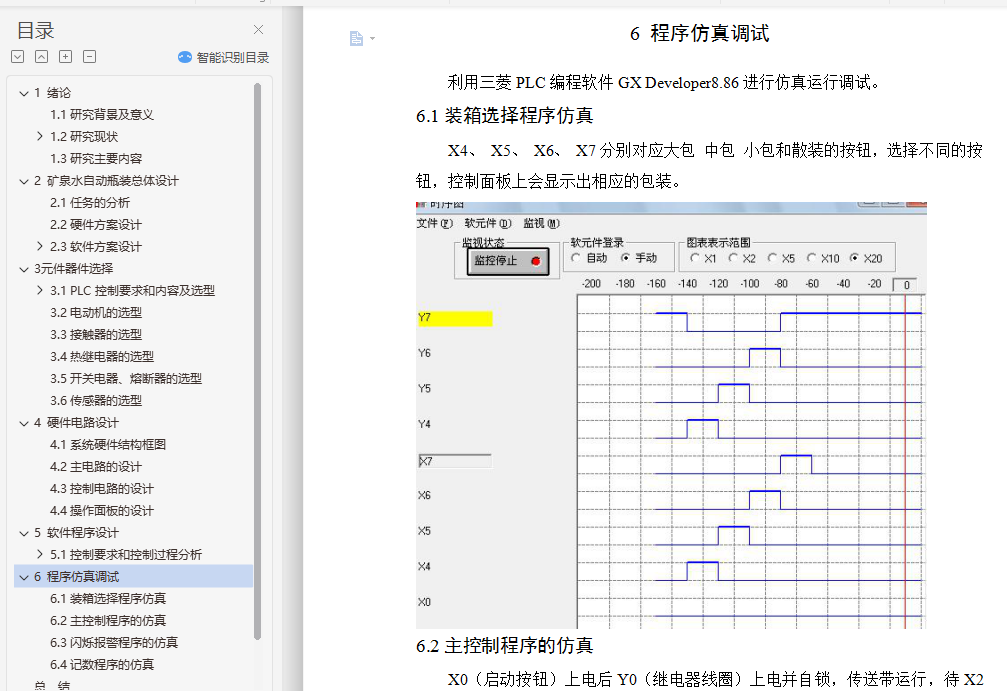Screen dimensions: 1007x691
Task: Go to 3.3 接触器的选型
Action: click(96, 335)
